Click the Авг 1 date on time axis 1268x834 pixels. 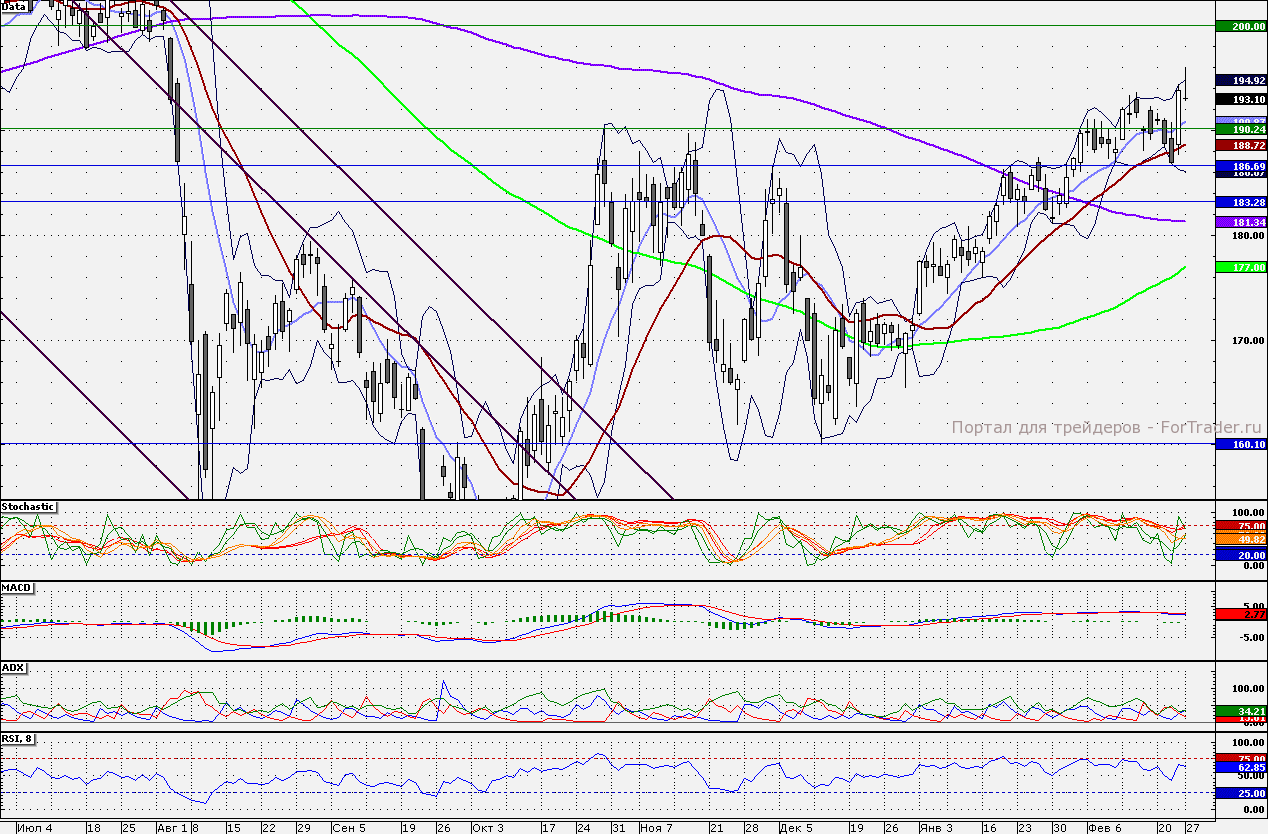(x=170, y=828)
